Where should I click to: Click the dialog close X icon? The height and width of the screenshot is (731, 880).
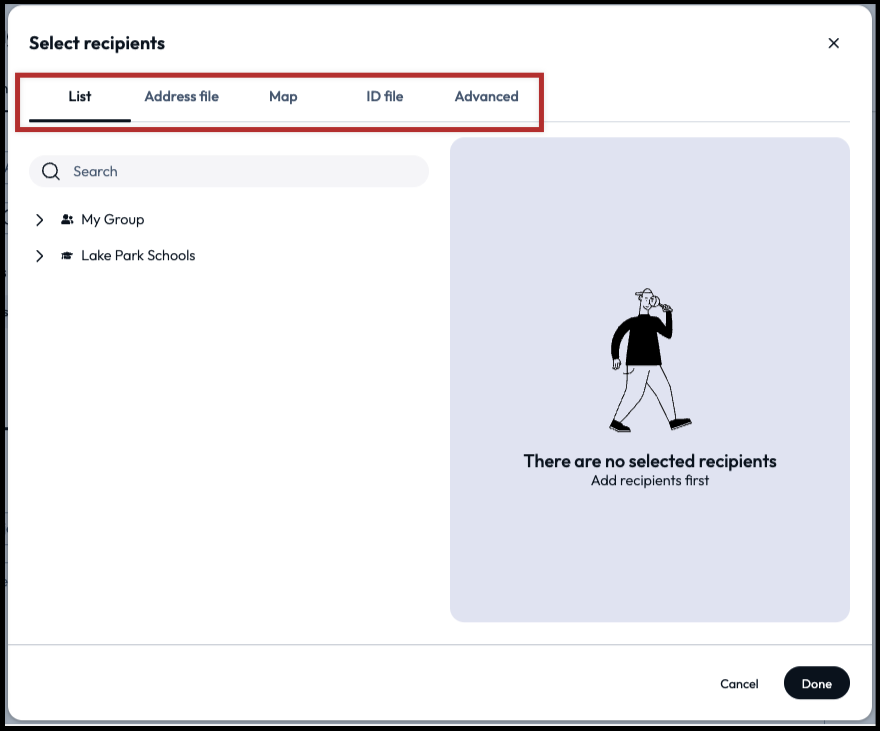coord(833,43)
